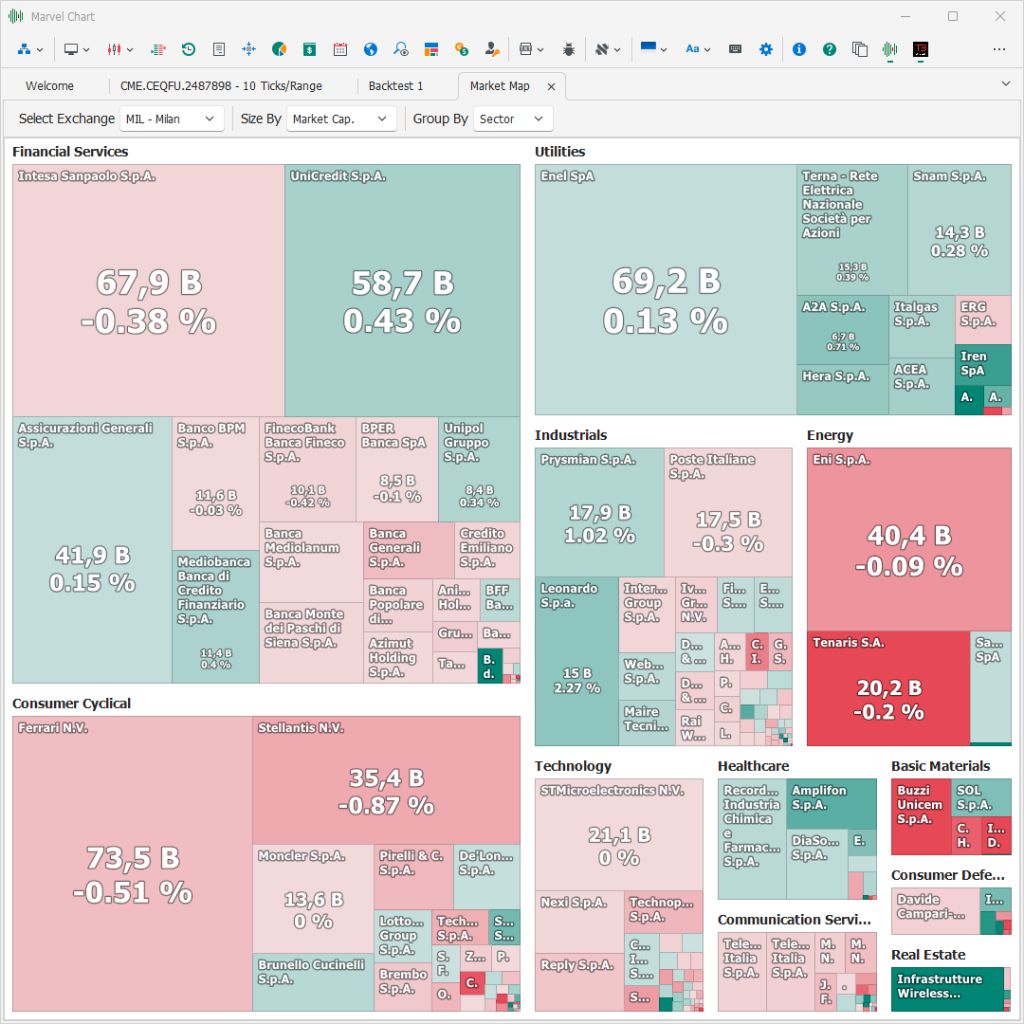This screenshot has height=1024, width=1024.
Task: Click the Consumer Cyclical sector heading
Action: pos(71,703)
